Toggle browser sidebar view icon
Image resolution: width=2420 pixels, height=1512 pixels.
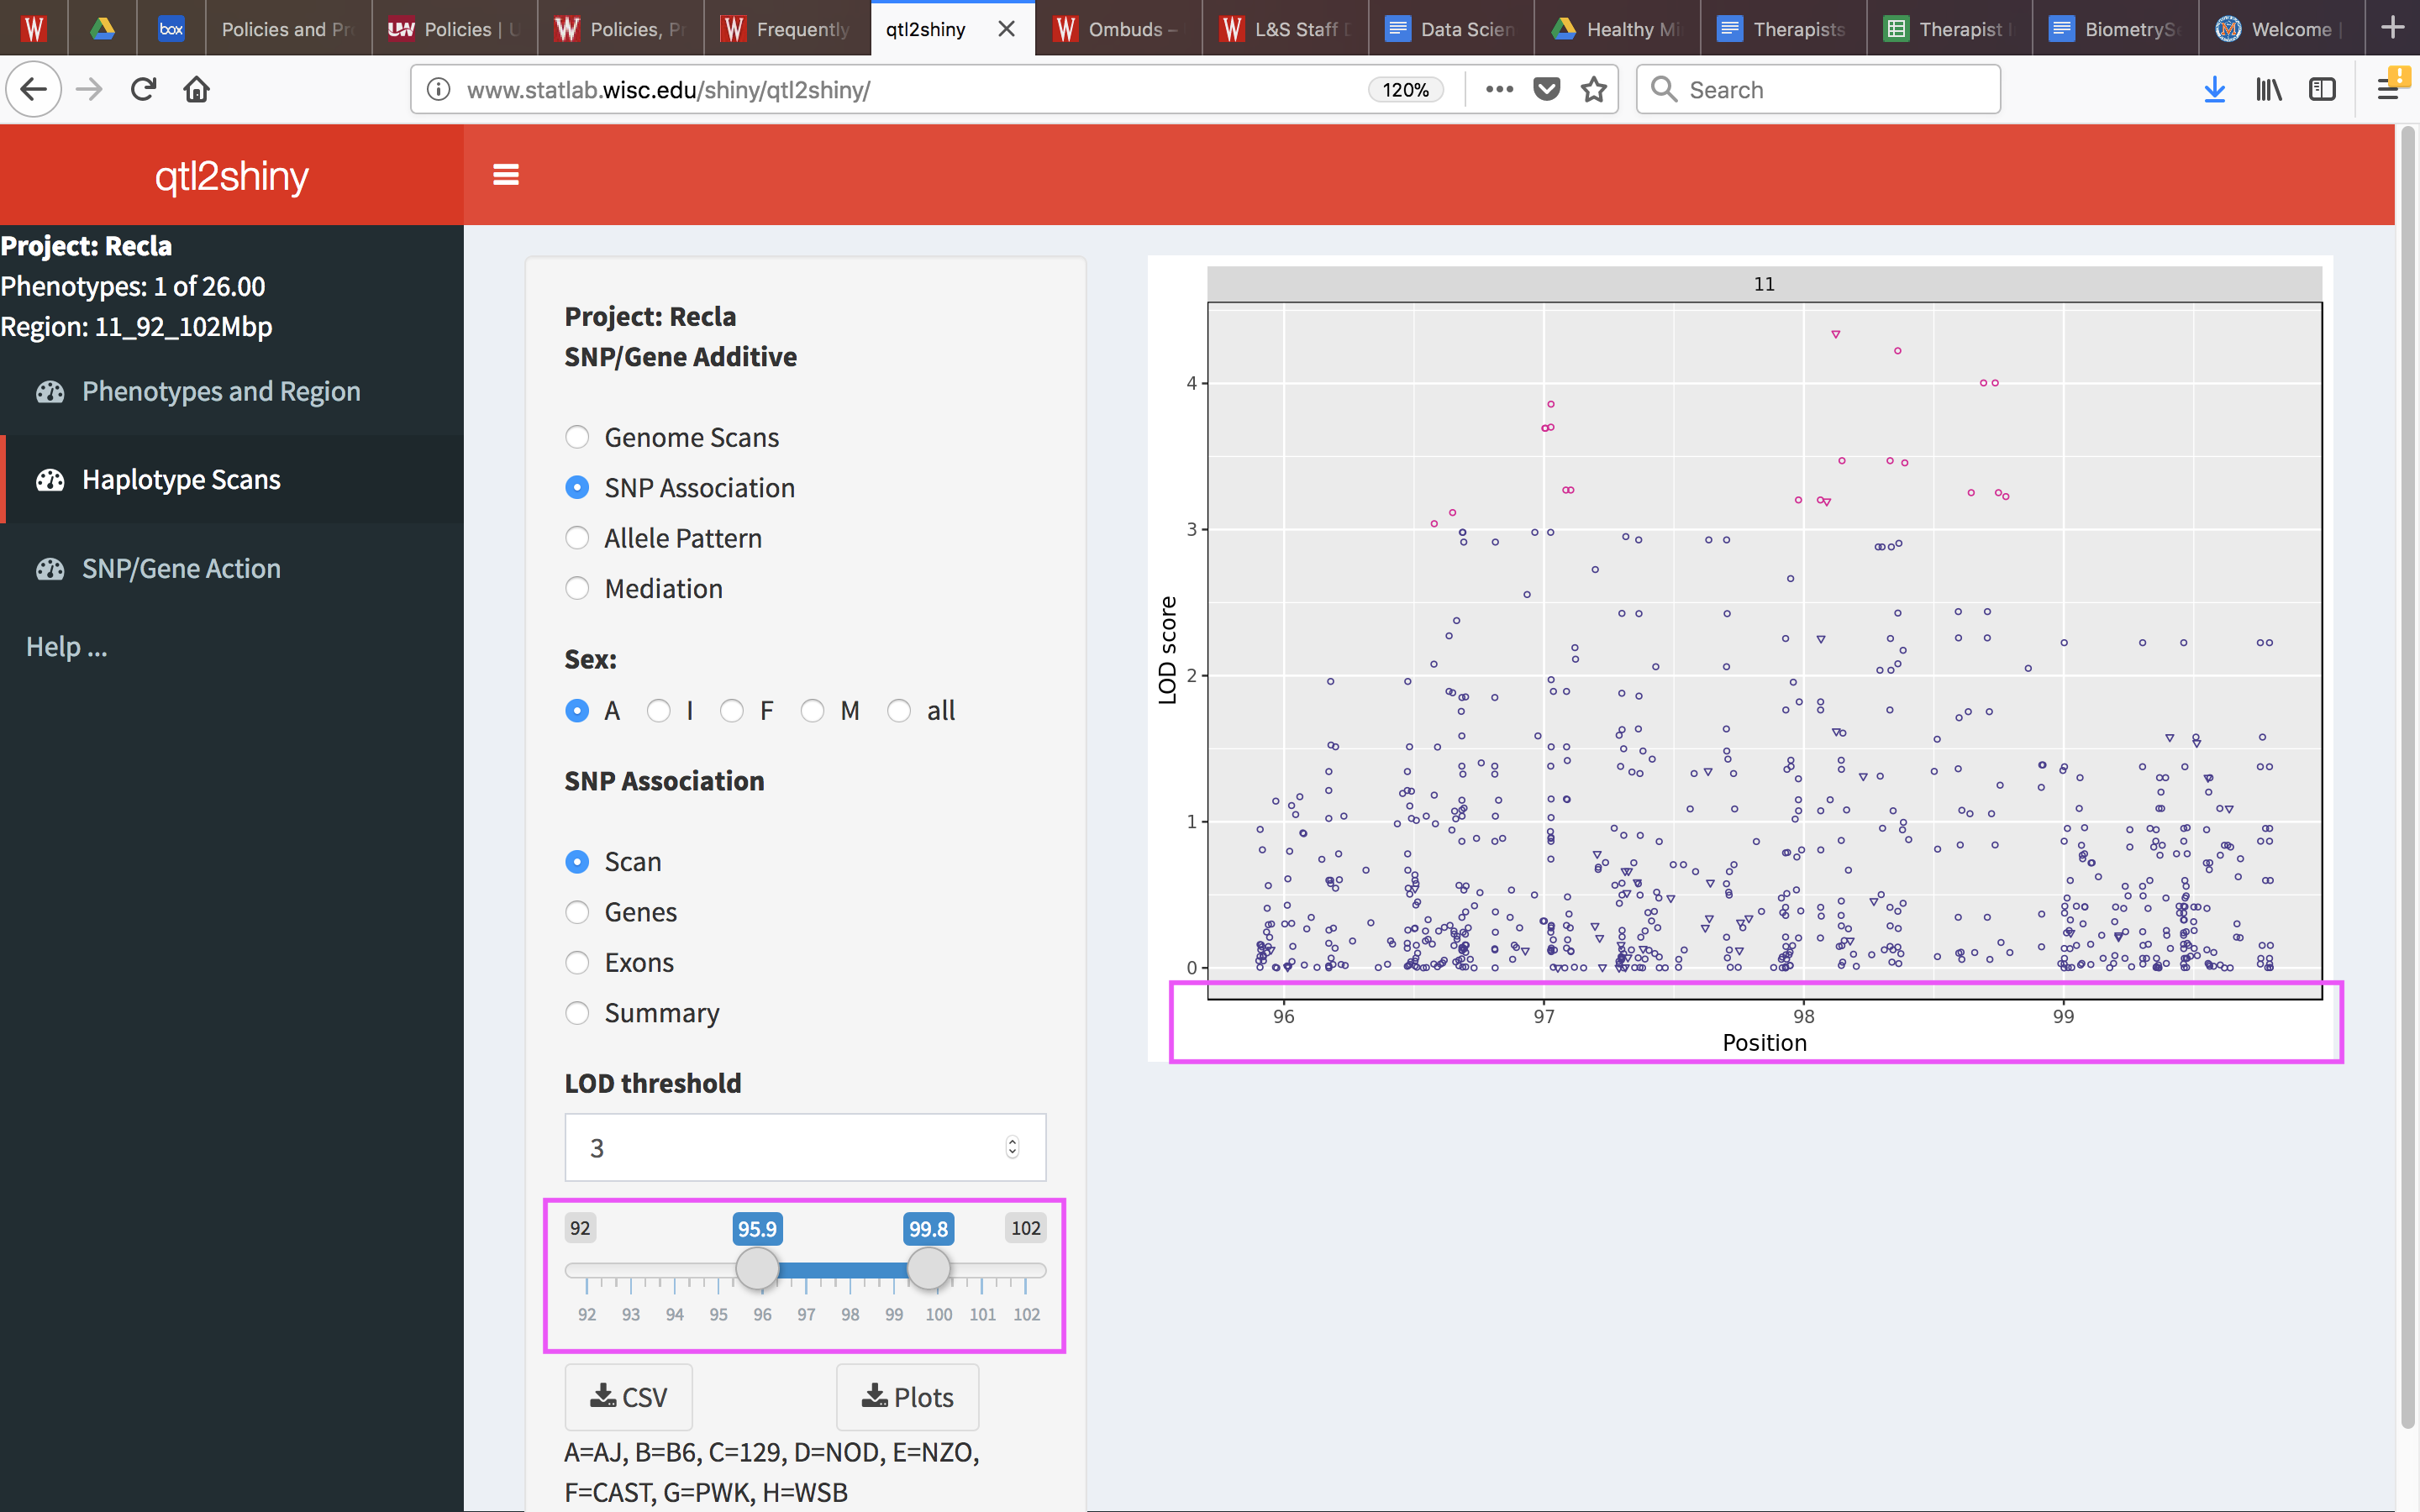click(x=2322, y=89)
